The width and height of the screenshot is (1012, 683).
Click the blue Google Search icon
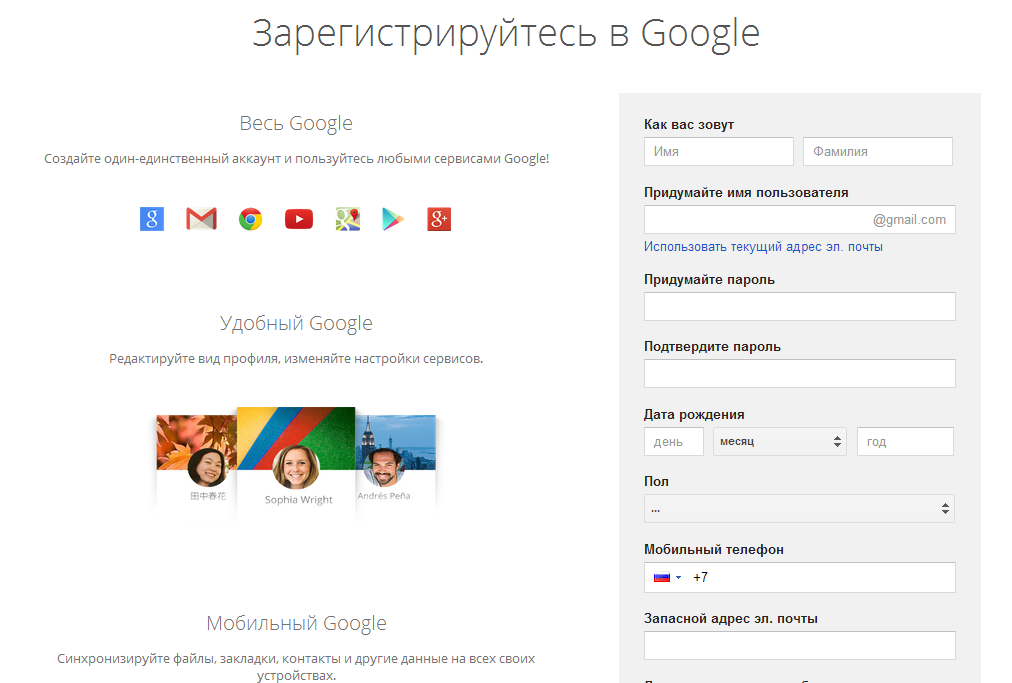pyautogui.click(x=152, y=219)
